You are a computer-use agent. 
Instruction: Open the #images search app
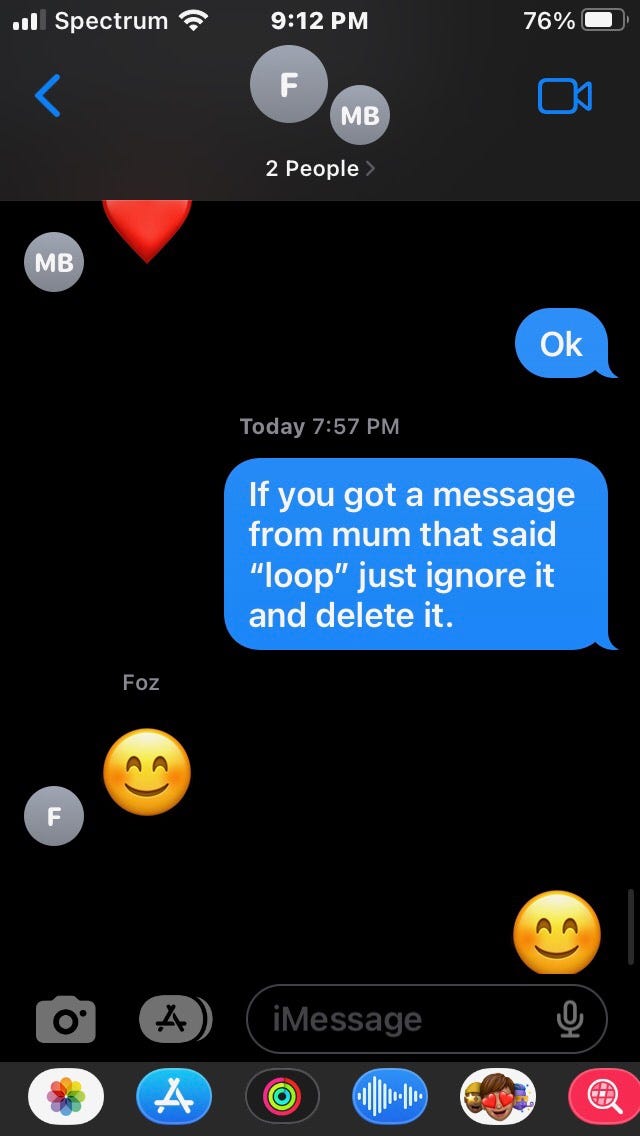click(x=604, y=1097)
